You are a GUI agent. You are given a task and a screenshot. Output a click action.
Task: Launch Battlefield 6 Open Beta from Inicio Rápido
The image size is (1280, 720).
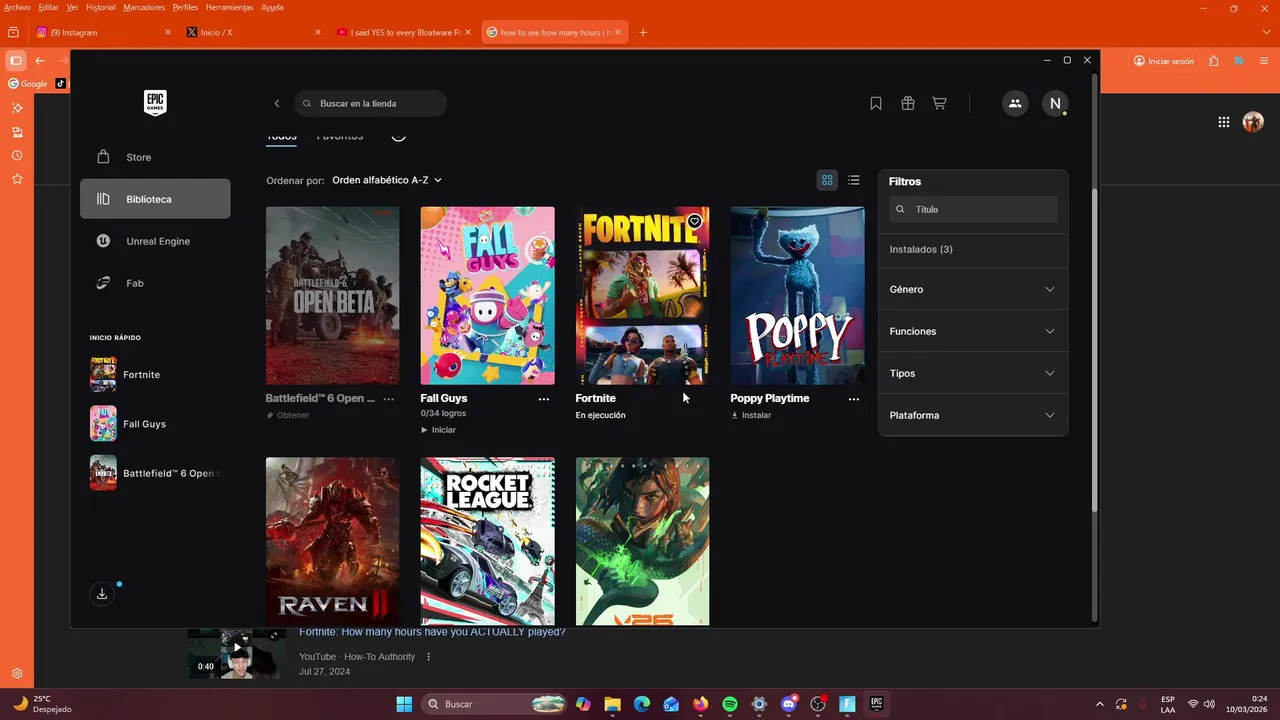tap(155, 473)
